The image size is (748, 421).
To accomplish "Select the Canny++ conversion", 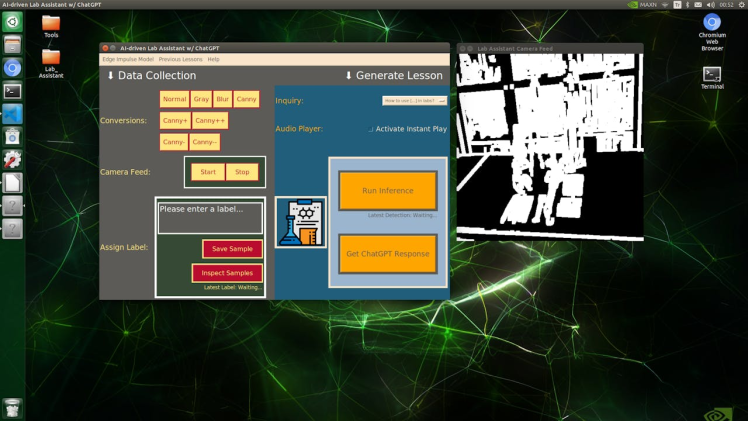I will [210, 121].
